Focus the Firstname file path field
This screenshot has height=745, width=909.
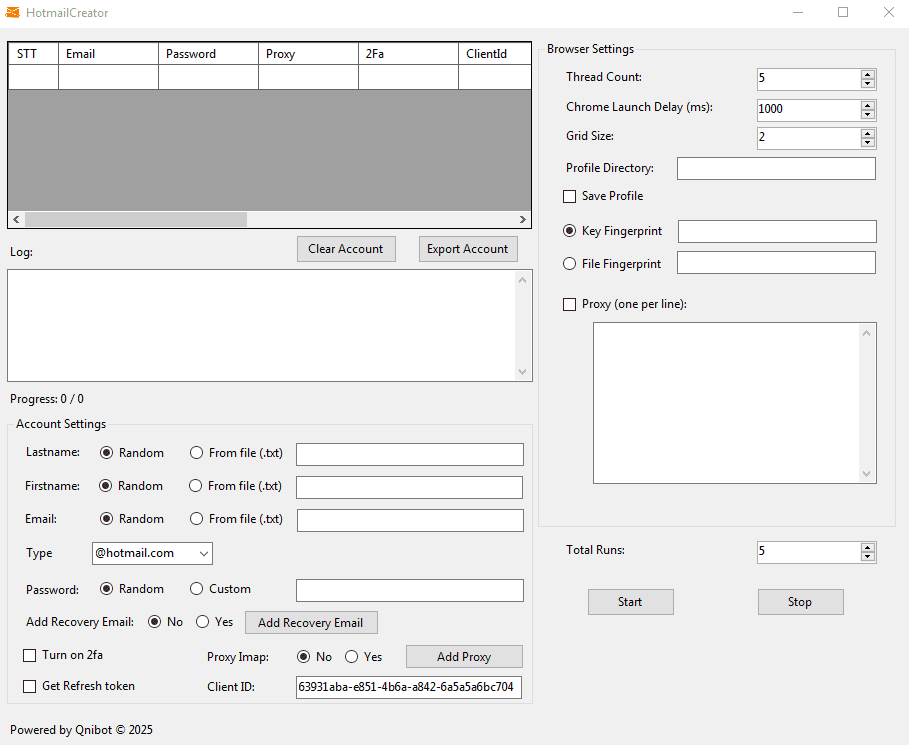(x=409, y=488)
